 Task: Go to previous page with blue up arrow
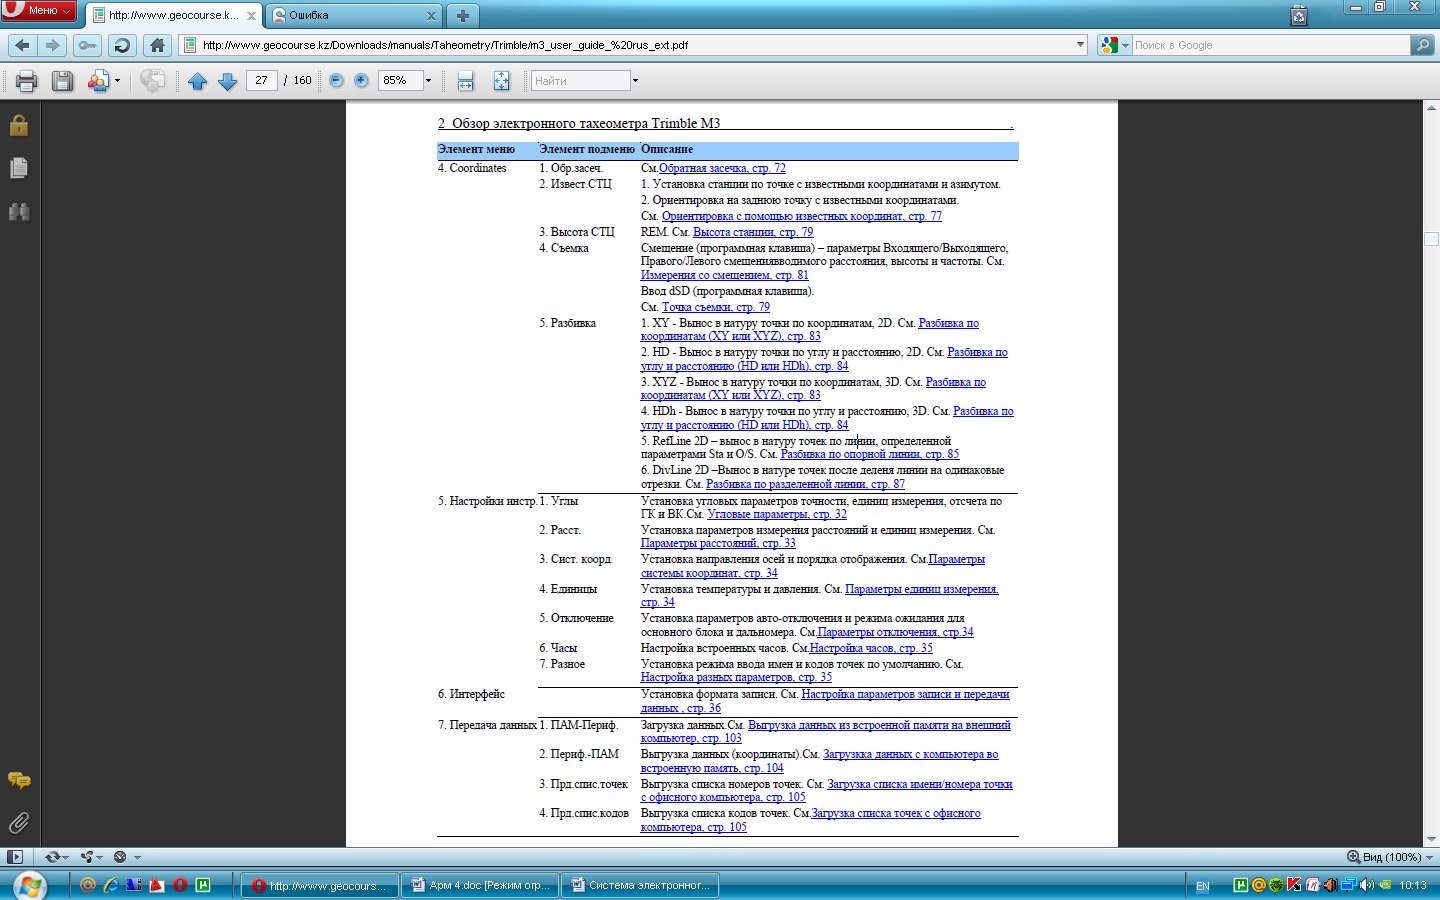[197, 81]
